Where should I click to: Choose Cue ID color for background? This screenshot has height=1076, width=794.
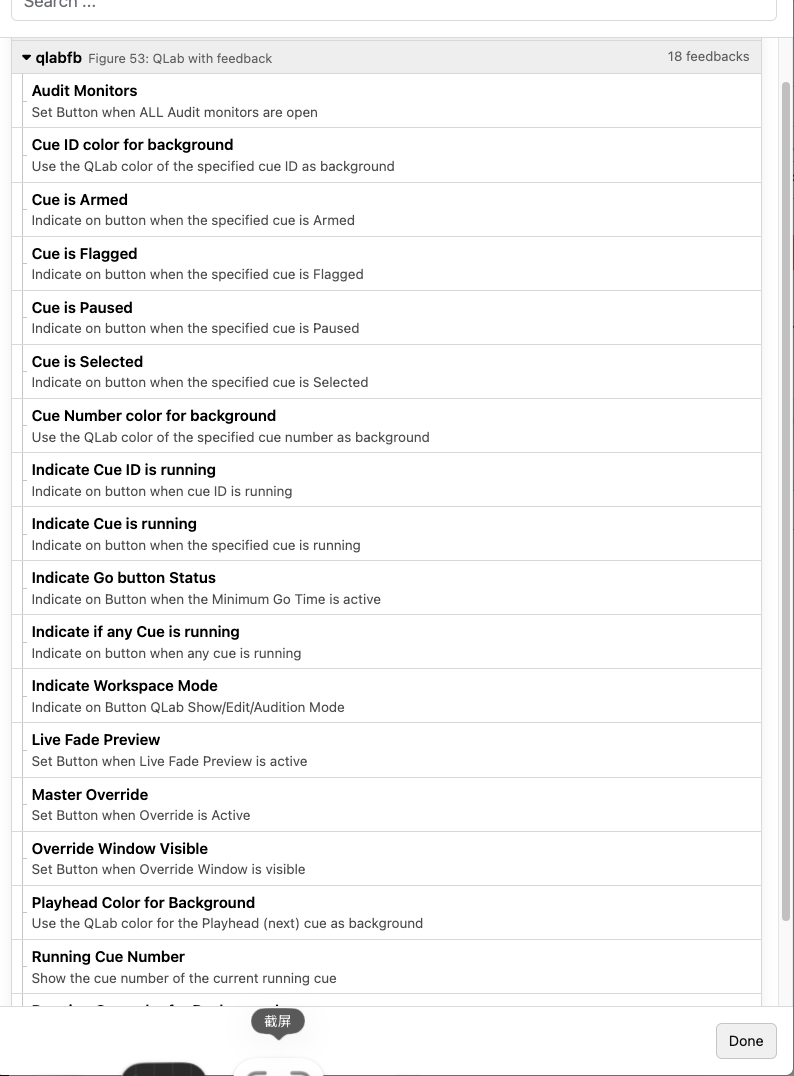[x=392, y=155]
